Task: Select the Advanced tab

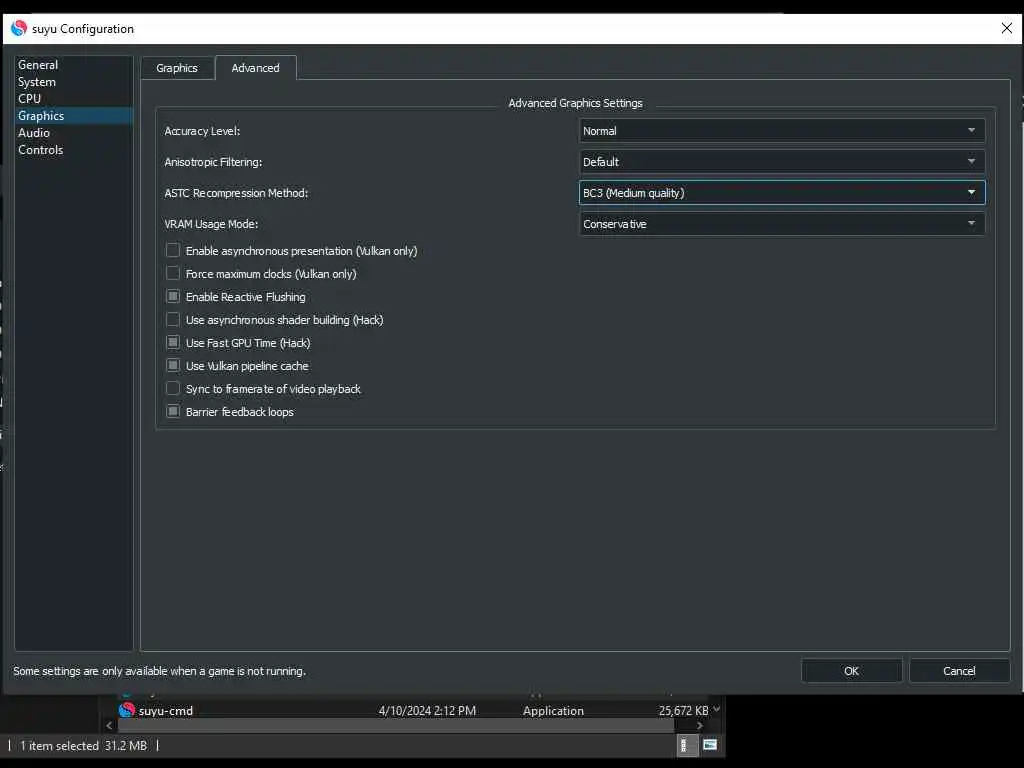Action: click(x=255, y=68)
